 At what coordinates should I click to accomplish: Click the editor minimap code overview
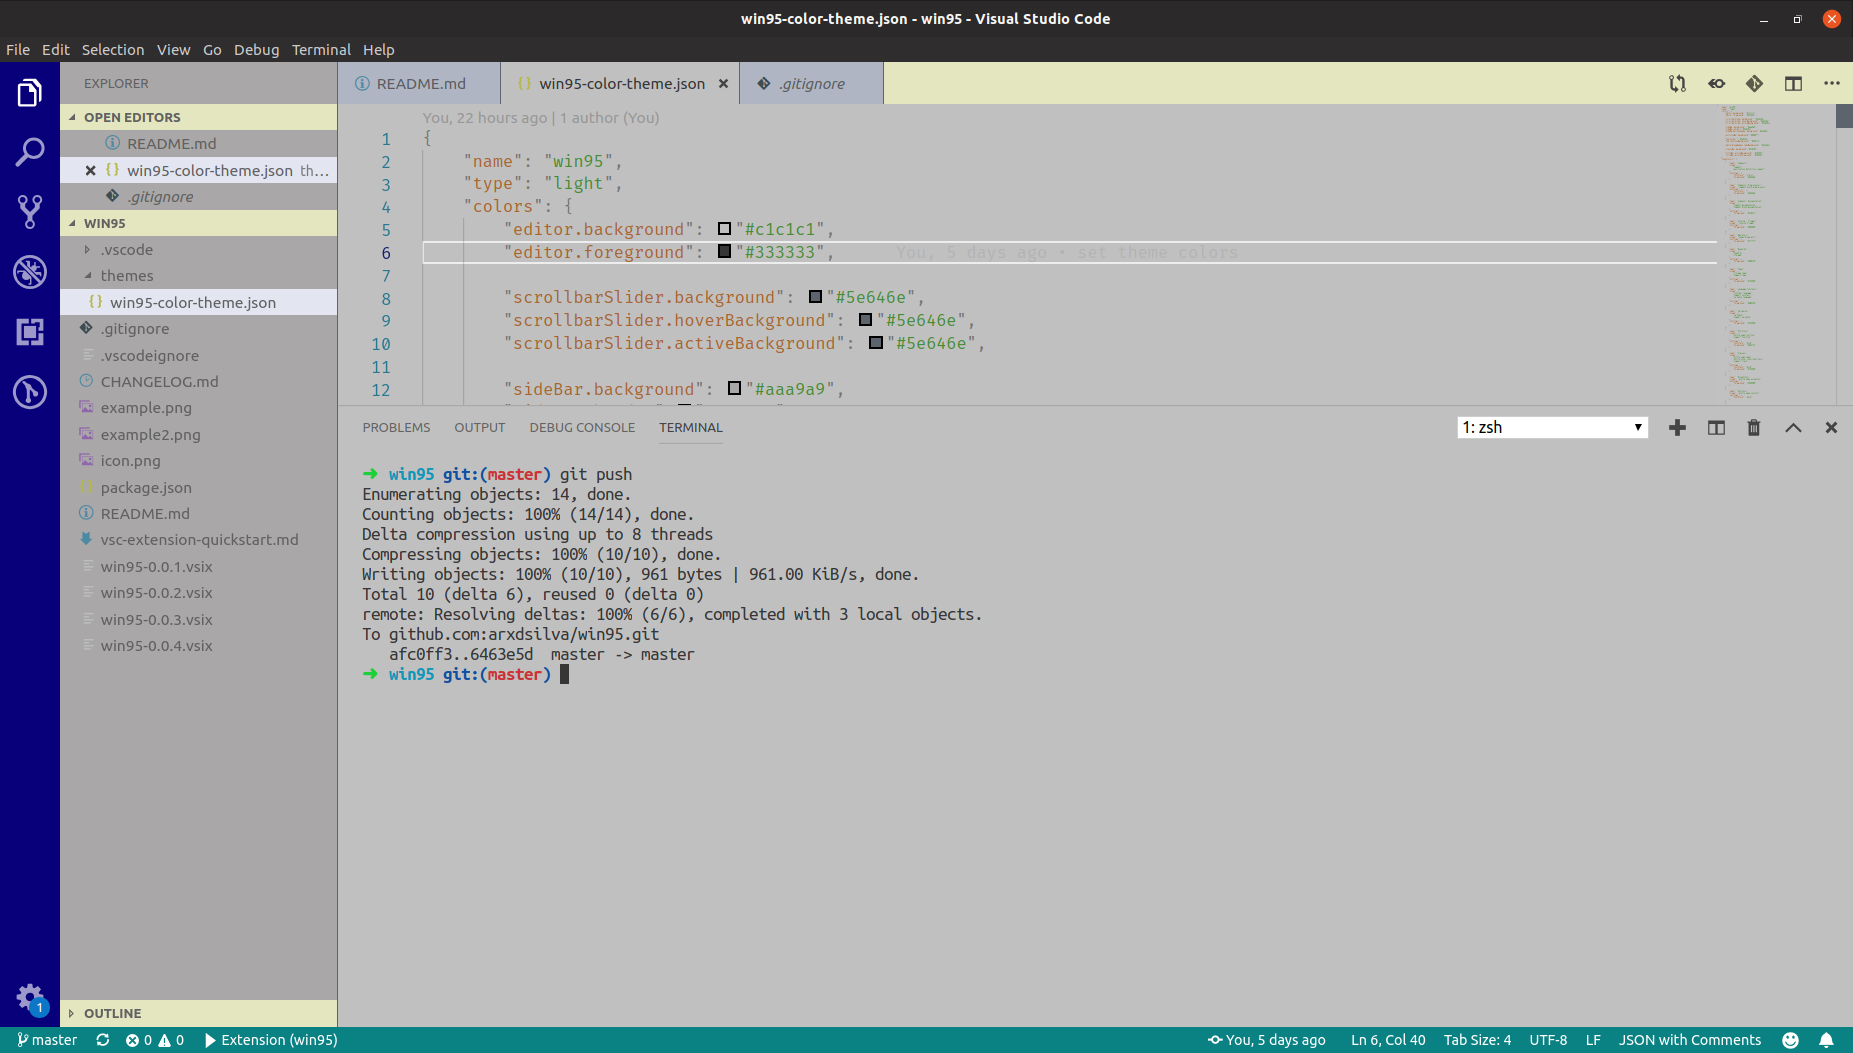pyautogui.click(x=1776, y=254)
